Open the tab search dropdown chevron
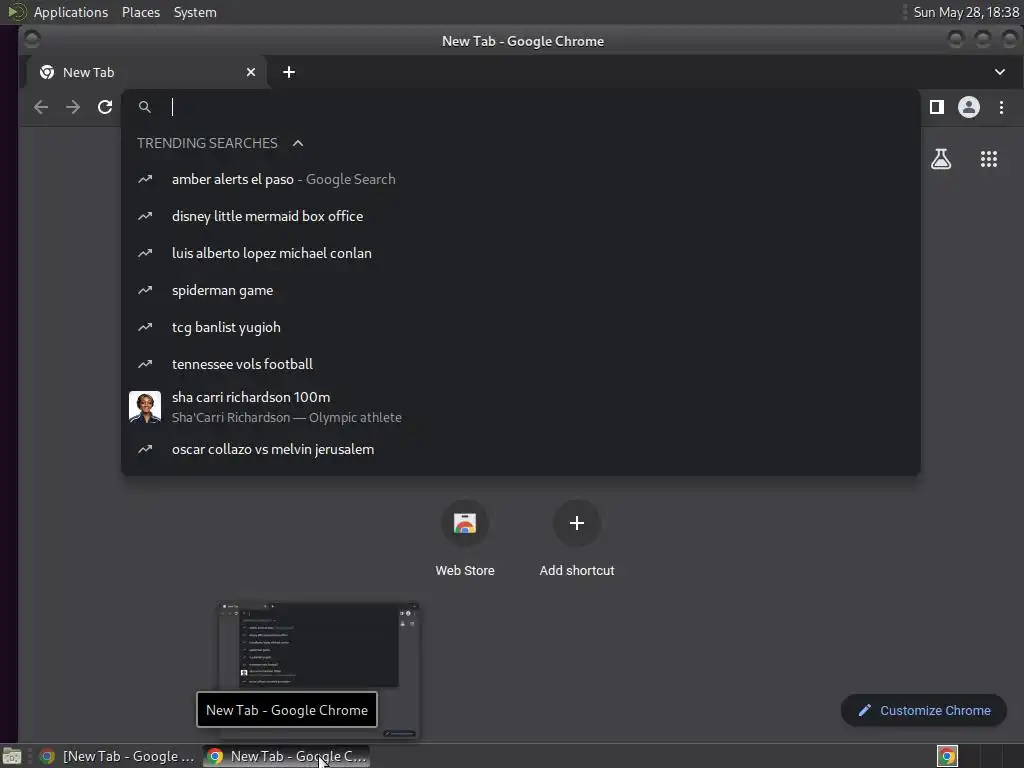The height and width of the screenshot is (768, 1024). [x=1000, y=72]
